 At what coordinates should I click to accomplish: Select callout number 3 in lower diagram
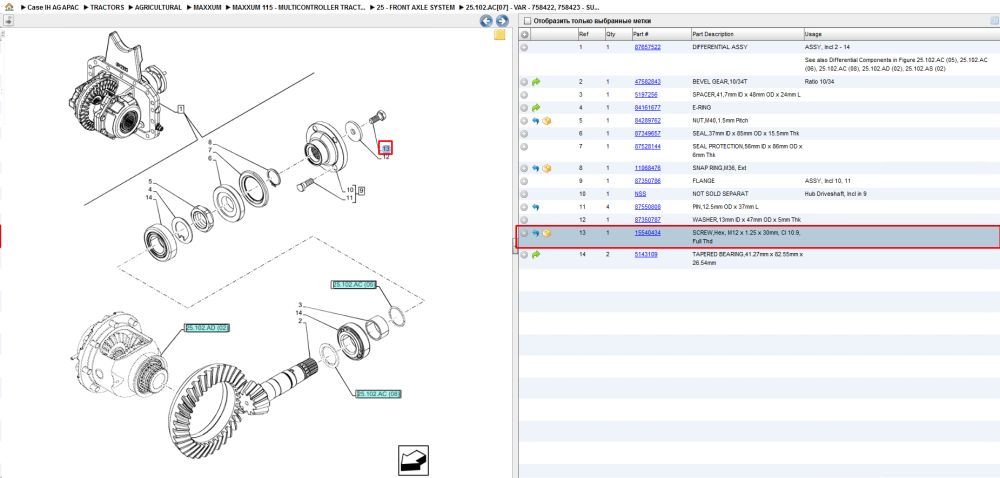point(300,305)
